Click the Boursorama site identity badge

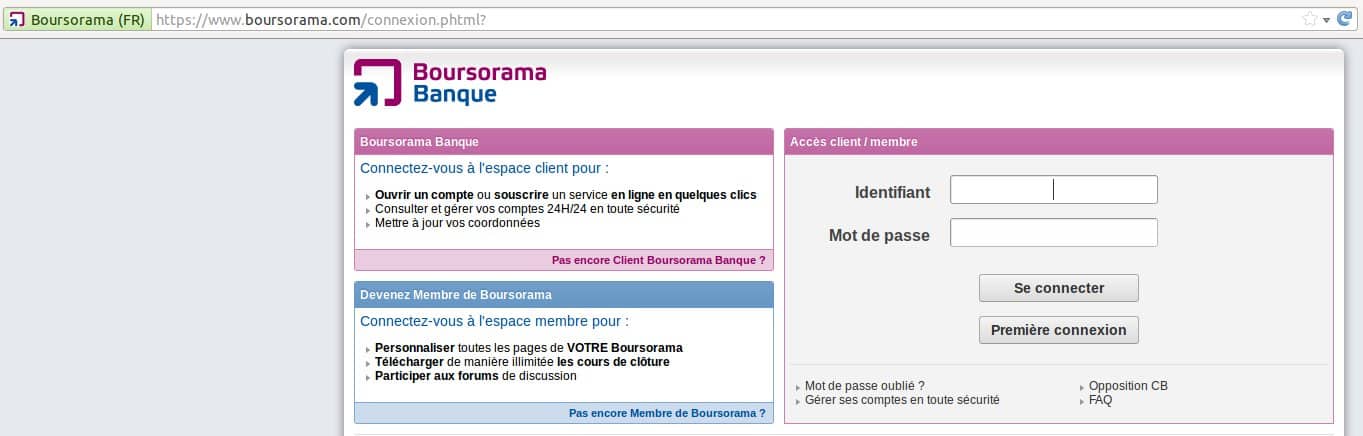(77, 19)
